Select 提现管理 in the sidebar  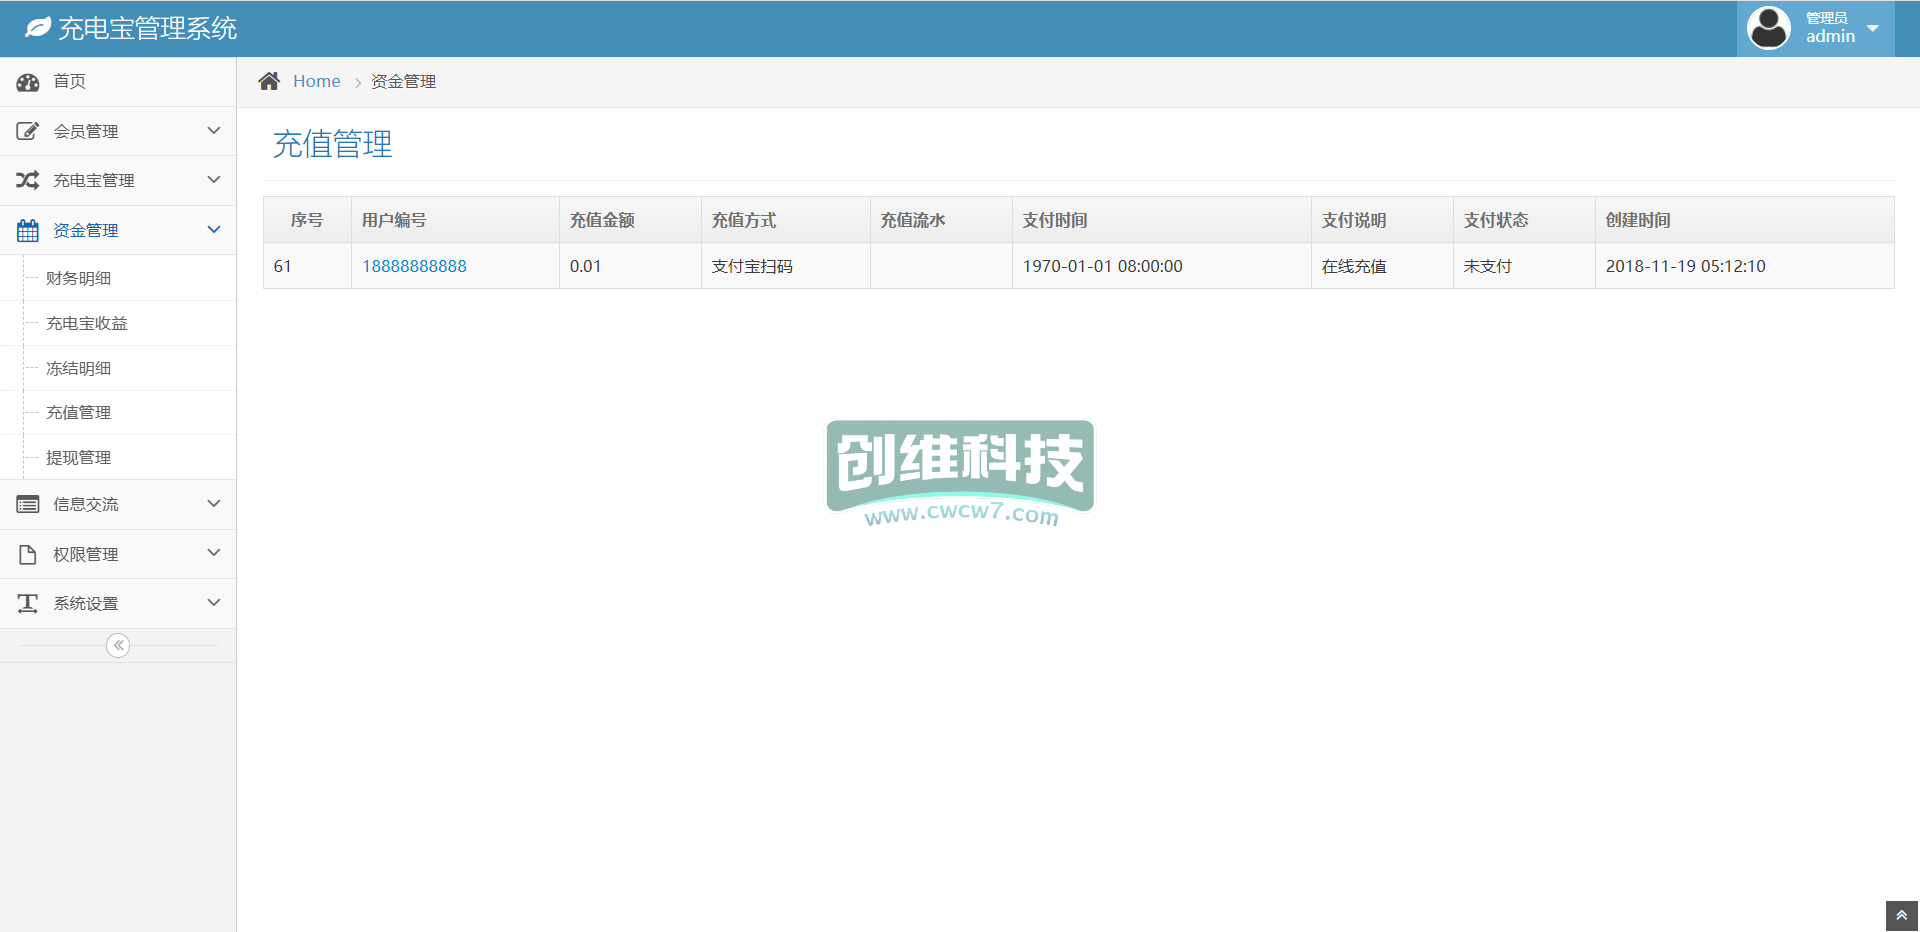tap(78, 457)
